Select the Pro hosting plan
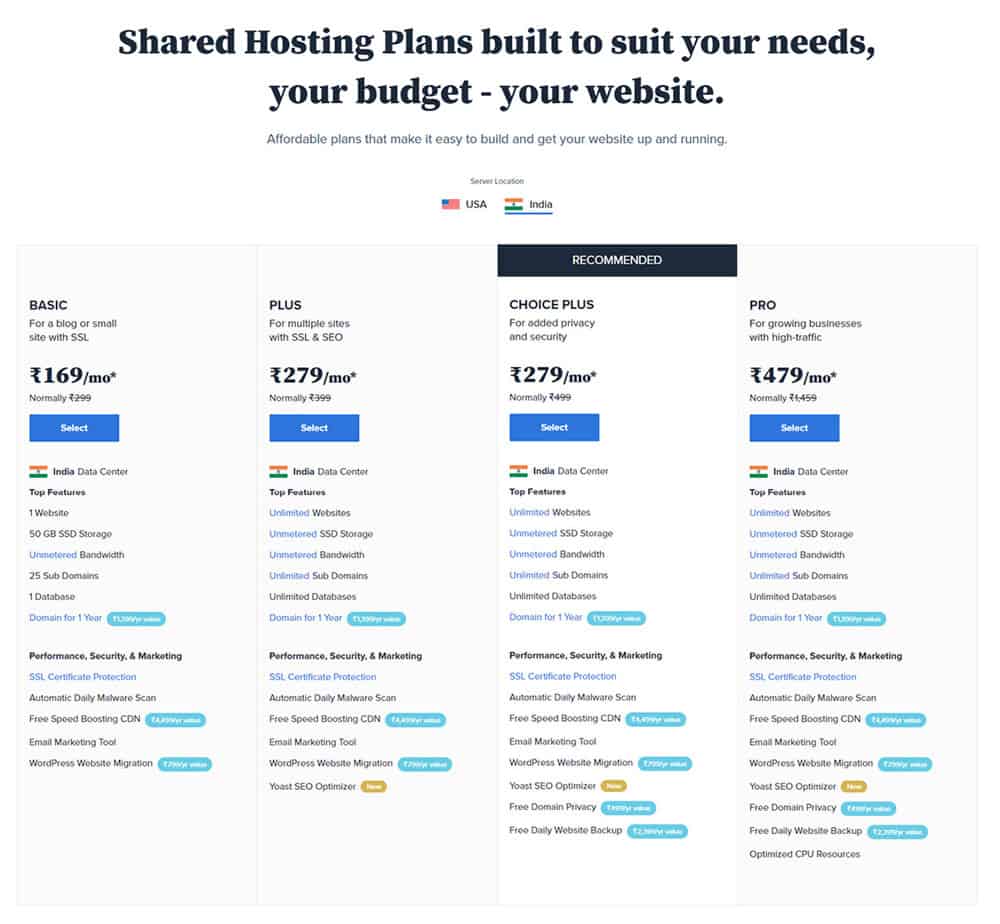The height and width of the screenshot is (924, 1000). [794, 428]
